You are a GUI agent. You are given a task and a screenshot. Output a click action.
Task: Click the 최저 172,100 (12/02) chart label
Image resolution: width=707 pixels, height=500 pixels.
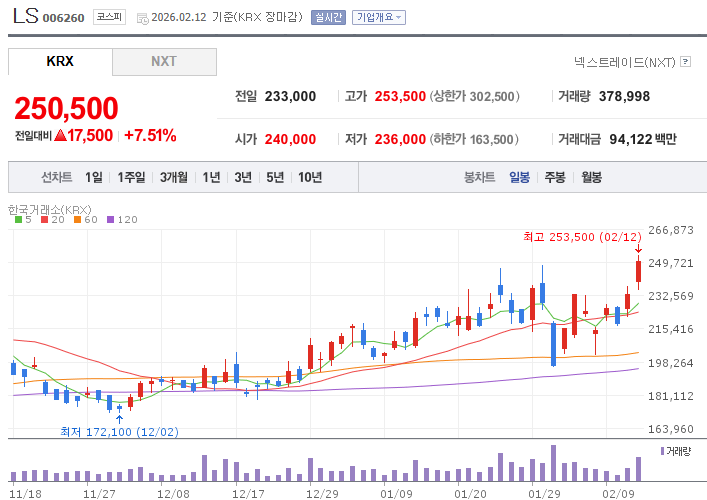[119, 432]
